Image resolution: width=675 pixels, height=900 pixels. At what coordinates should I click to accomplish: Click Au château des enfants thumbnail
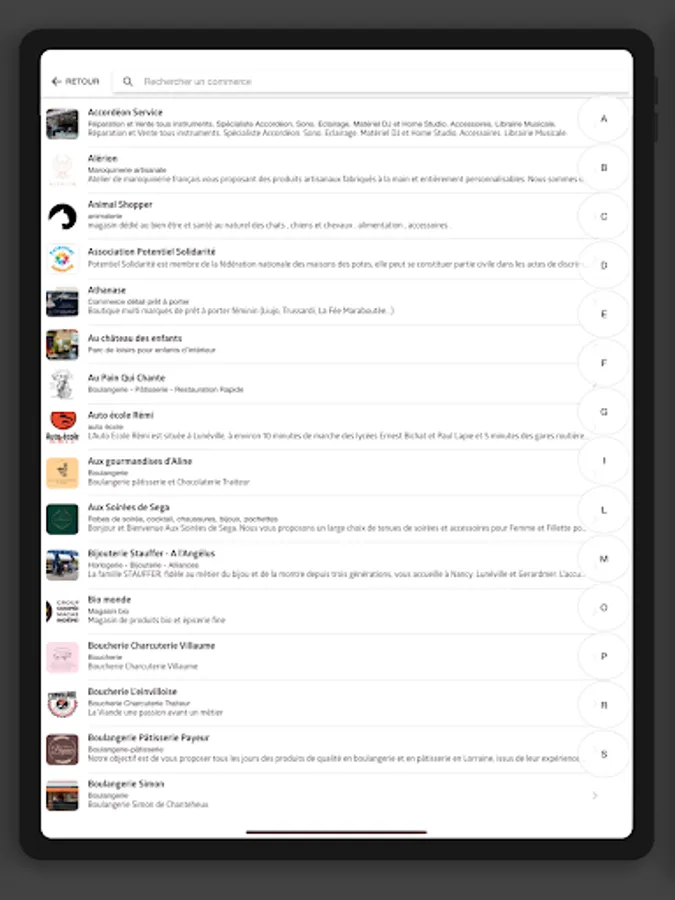[x=62, y=344]
